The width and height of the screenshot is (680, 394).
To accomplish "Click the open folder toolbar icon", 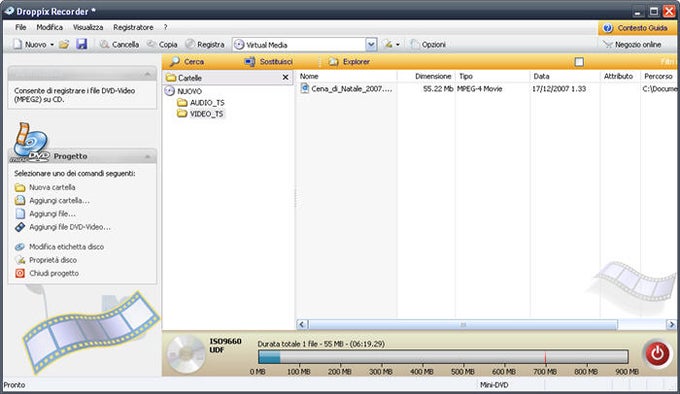I will click(x=64, y=44).
